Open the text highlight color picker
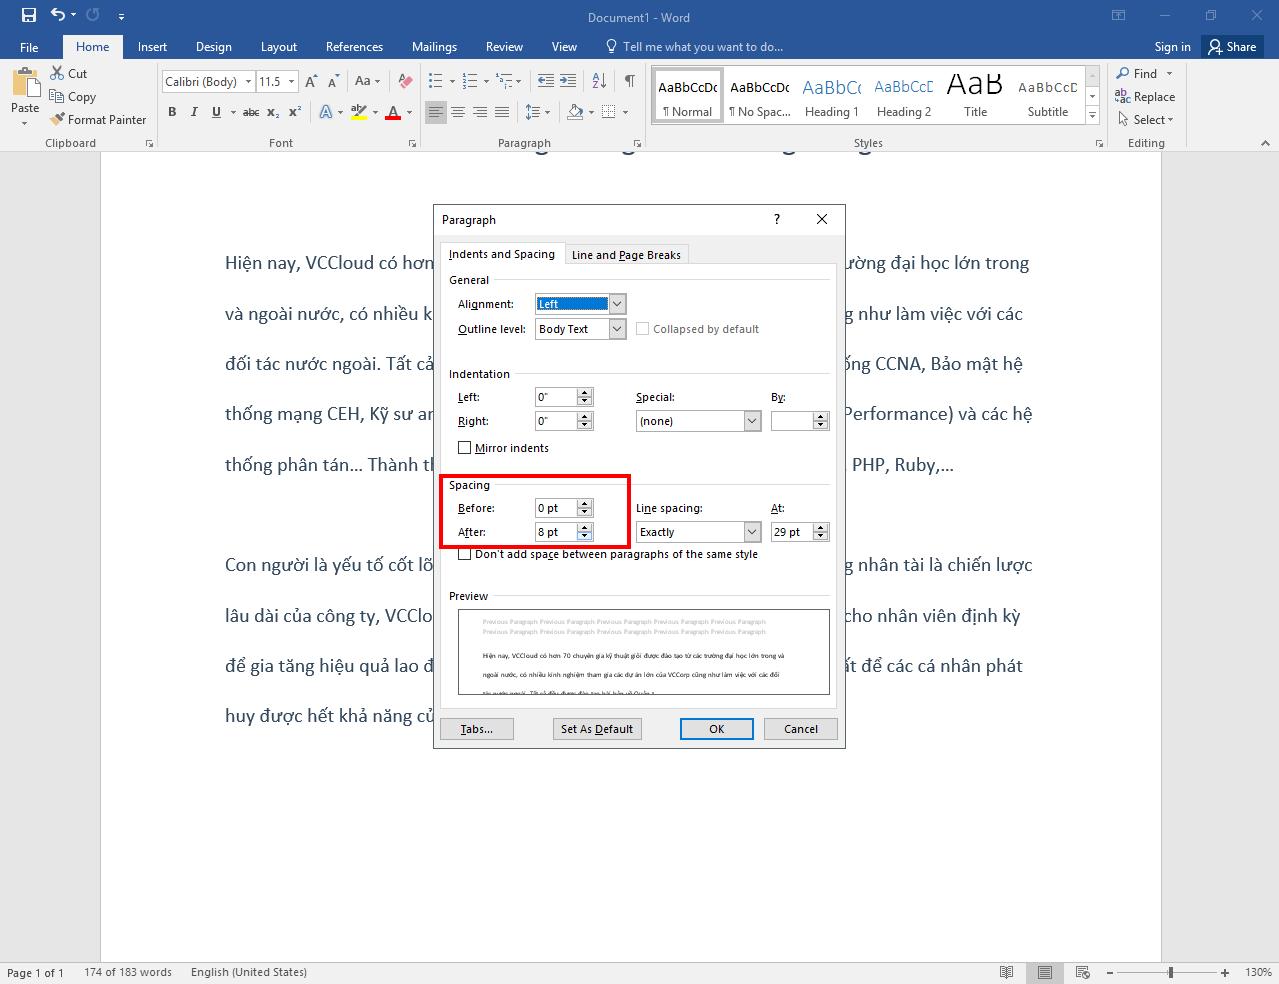This screenshot has width=1279, height=984. coord(359,112)
